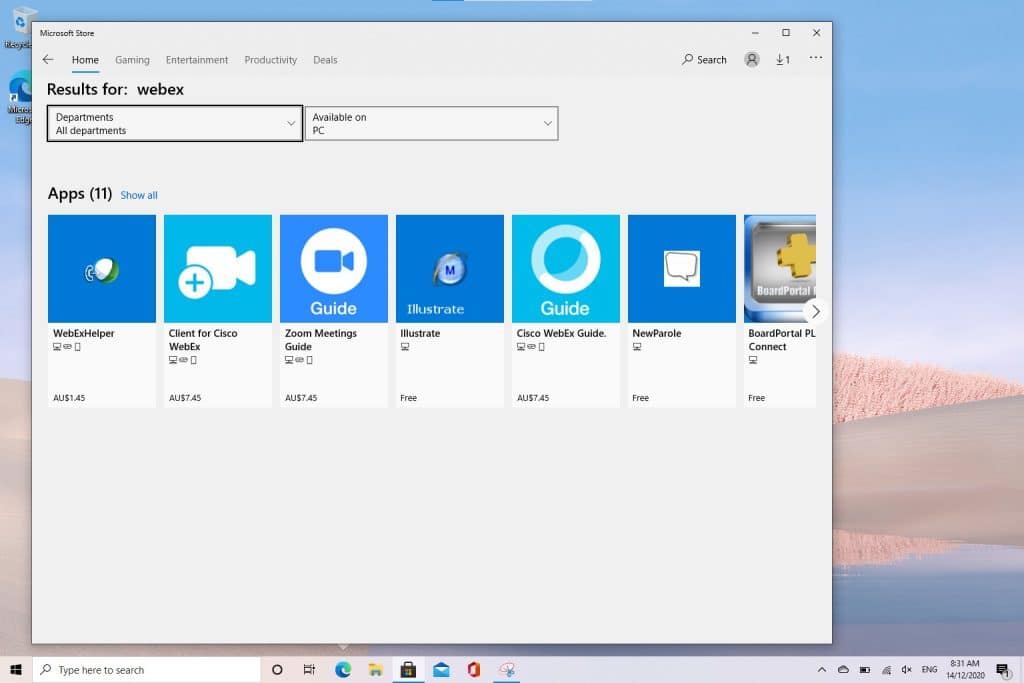The height and width of the screenshot is (683, 1024).
Task: Open the Available on dropdown
Action: pyautogui.click(x=431, y=122)
